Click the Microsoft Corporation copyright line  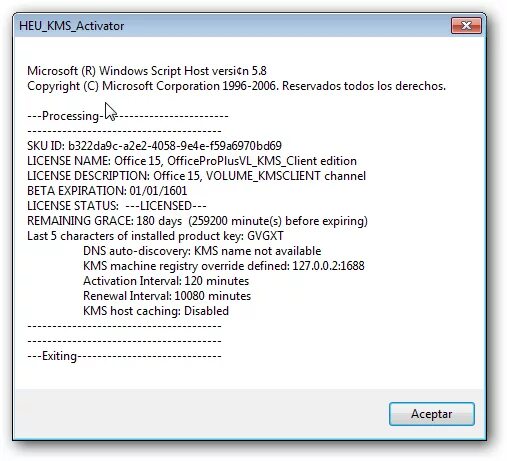tap(236, 86)
